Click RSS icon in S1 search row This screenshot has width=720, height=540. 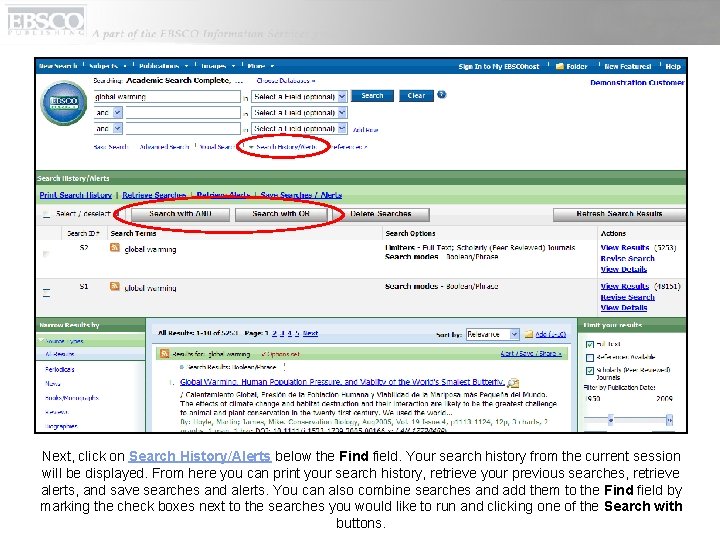[x=115, y=287]
